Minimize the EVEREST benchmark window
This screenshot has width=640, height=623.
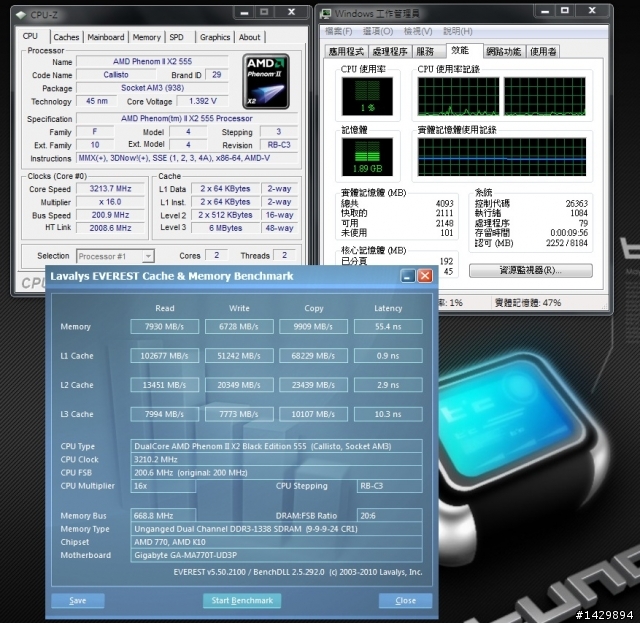pyautogui.click(x=407, y=276)
